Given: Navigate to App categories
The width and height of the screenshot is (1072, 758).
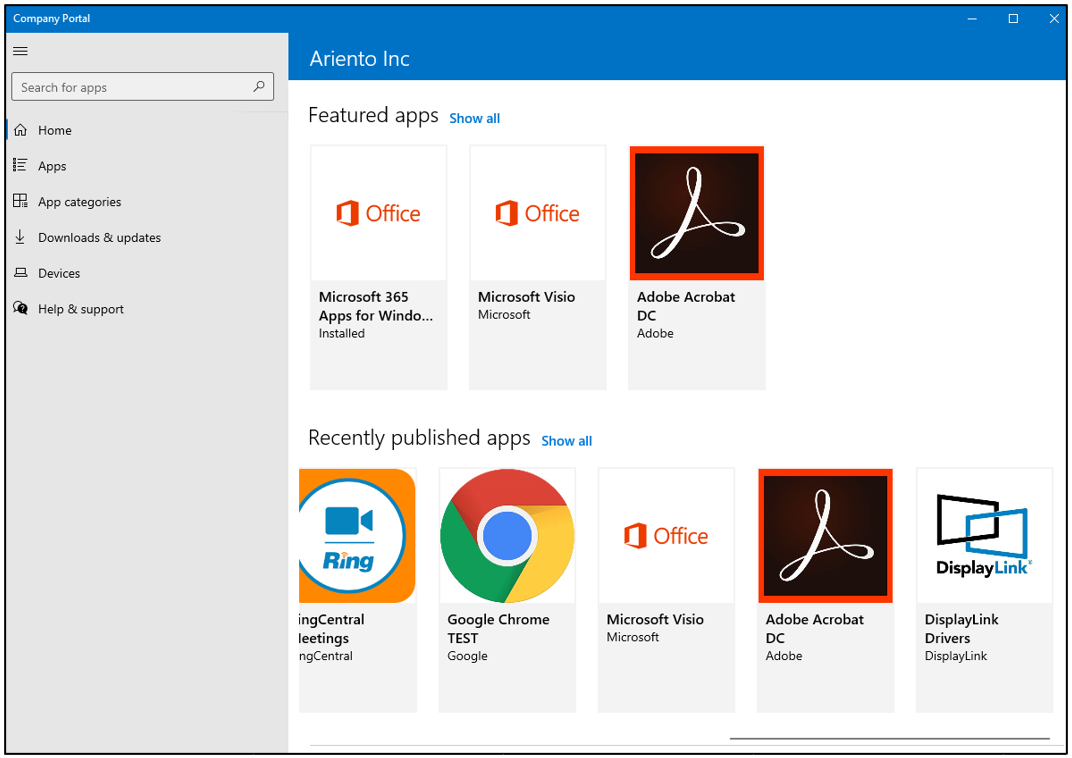Looking at the screenshot, I should [x=79, y=202].
